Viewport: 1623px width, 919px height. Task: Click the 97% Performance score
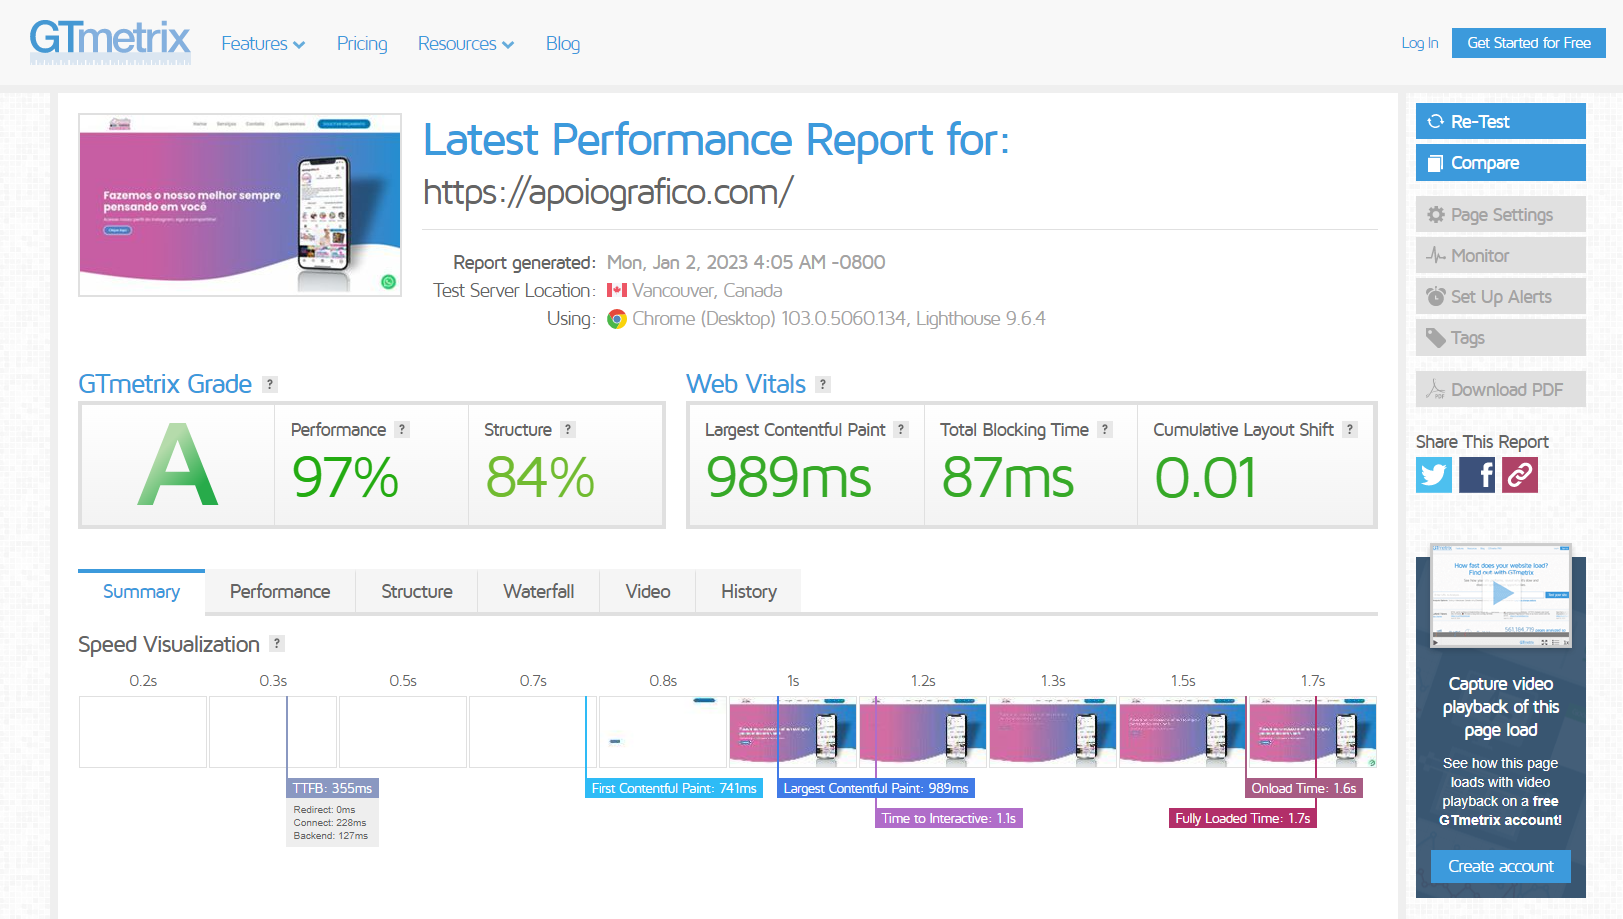point(345,477)
